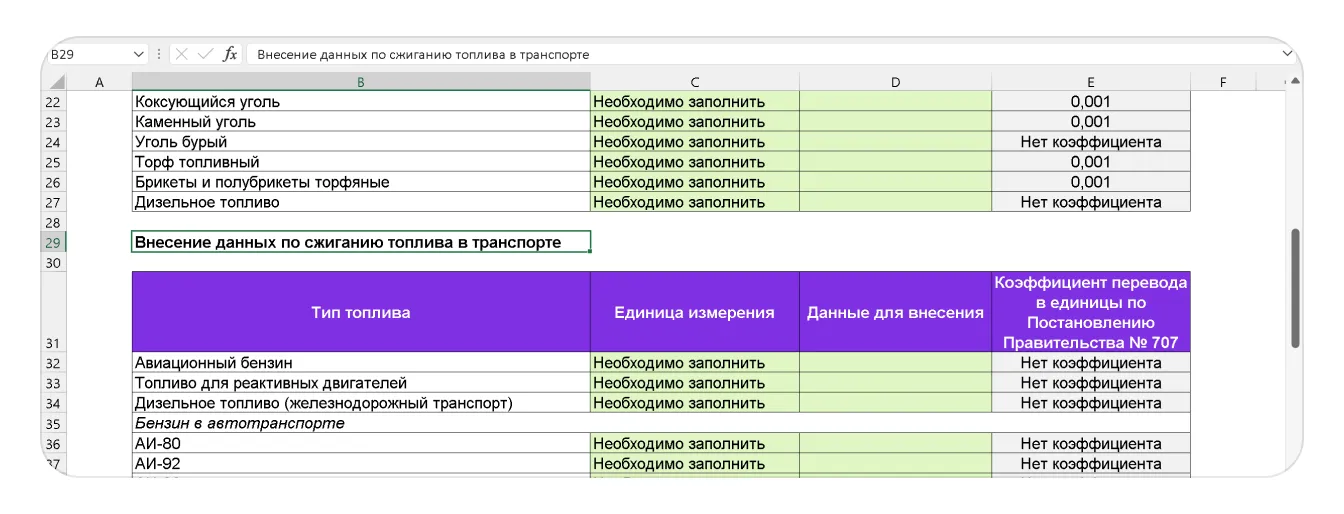The image size is (1344, 514).
Task: Select cell 'Каменный уголь'
Action: click(361, 122)
